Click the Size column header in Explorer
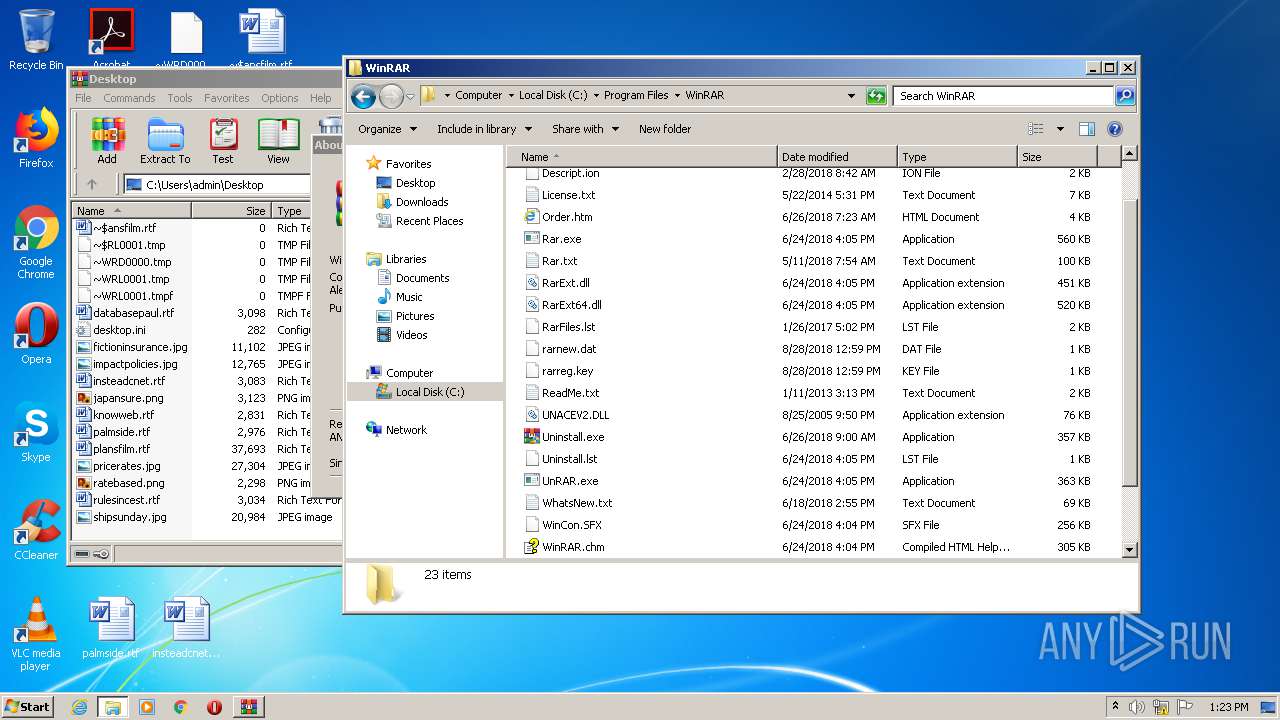This screenshot has height=720, width=1280. click(x=1056, y=157)
